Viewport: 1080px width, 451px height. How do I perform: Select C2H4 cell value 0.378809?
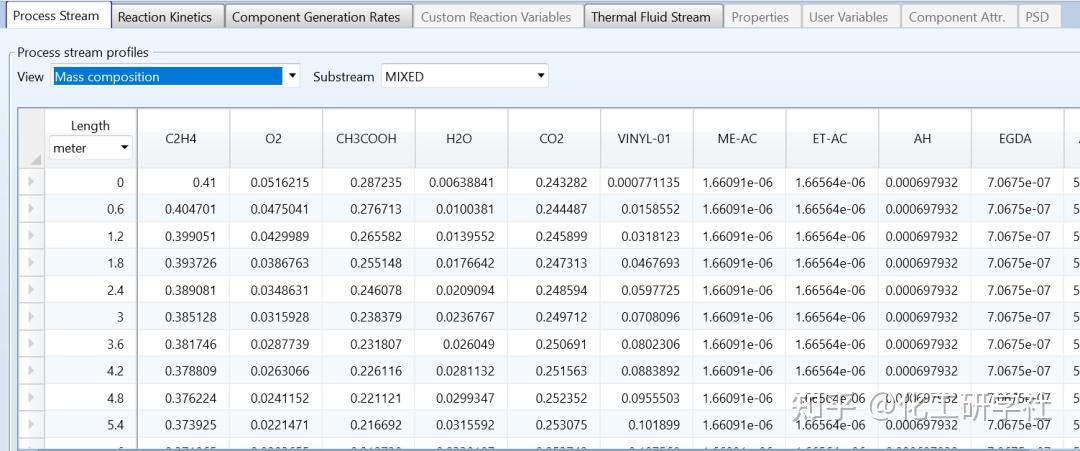point(183,371)
